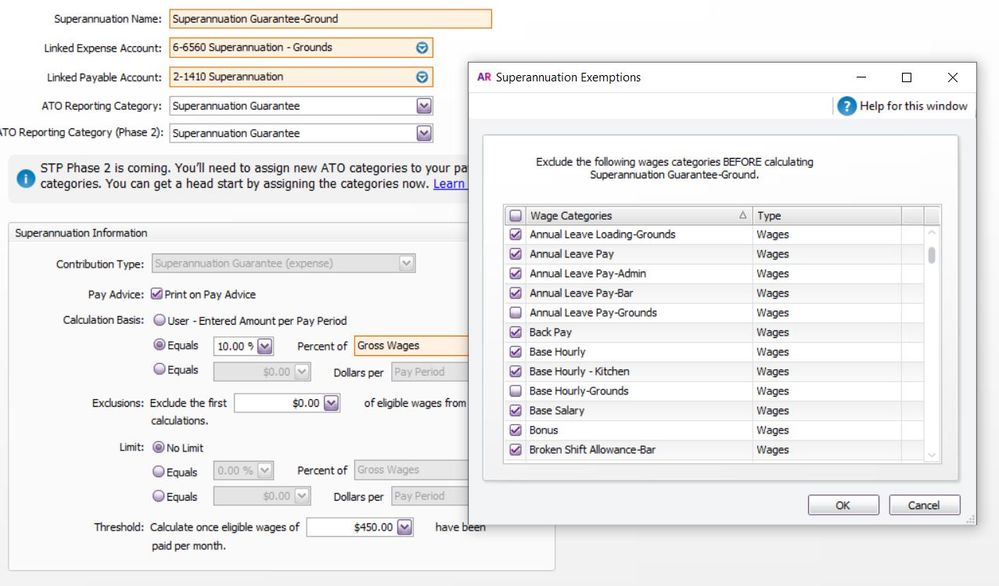Click OK to confirm exemptions

(x=843, y=505)
